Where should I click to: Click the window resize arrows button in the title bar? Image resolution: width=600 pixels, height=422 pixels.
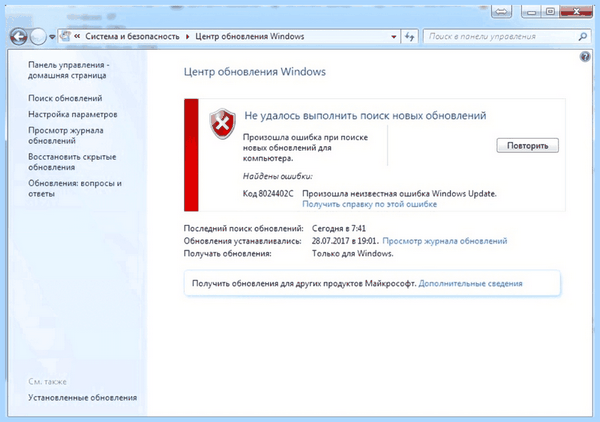point(501,12)
